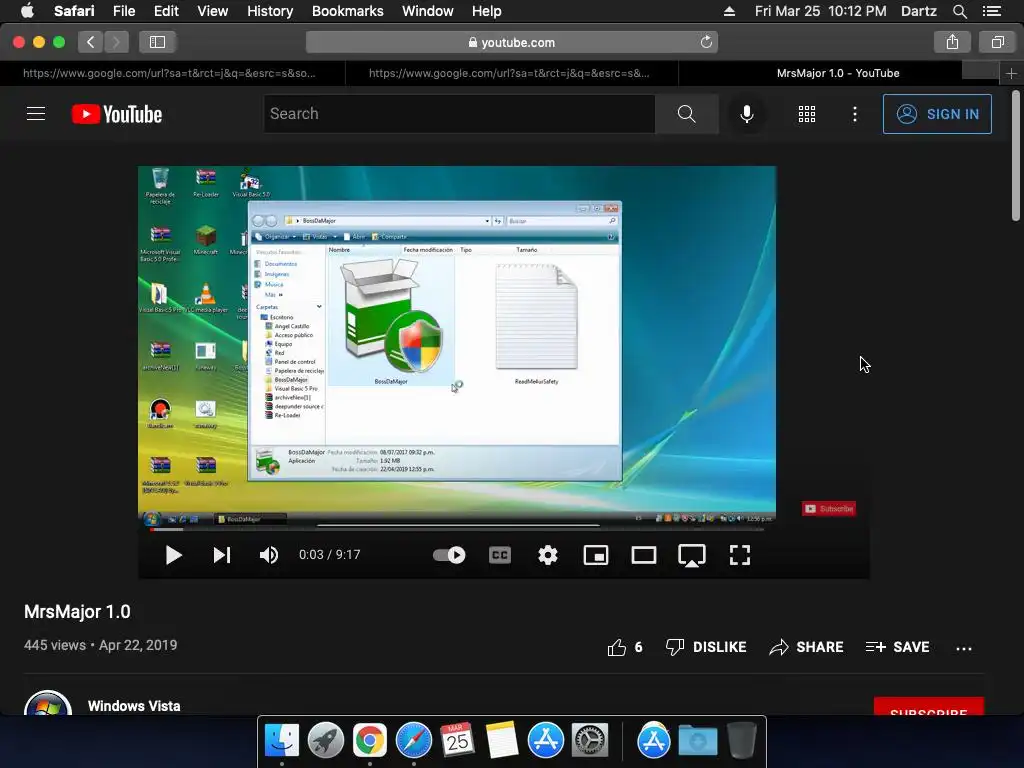Go forward in Safari

(116, 42)
